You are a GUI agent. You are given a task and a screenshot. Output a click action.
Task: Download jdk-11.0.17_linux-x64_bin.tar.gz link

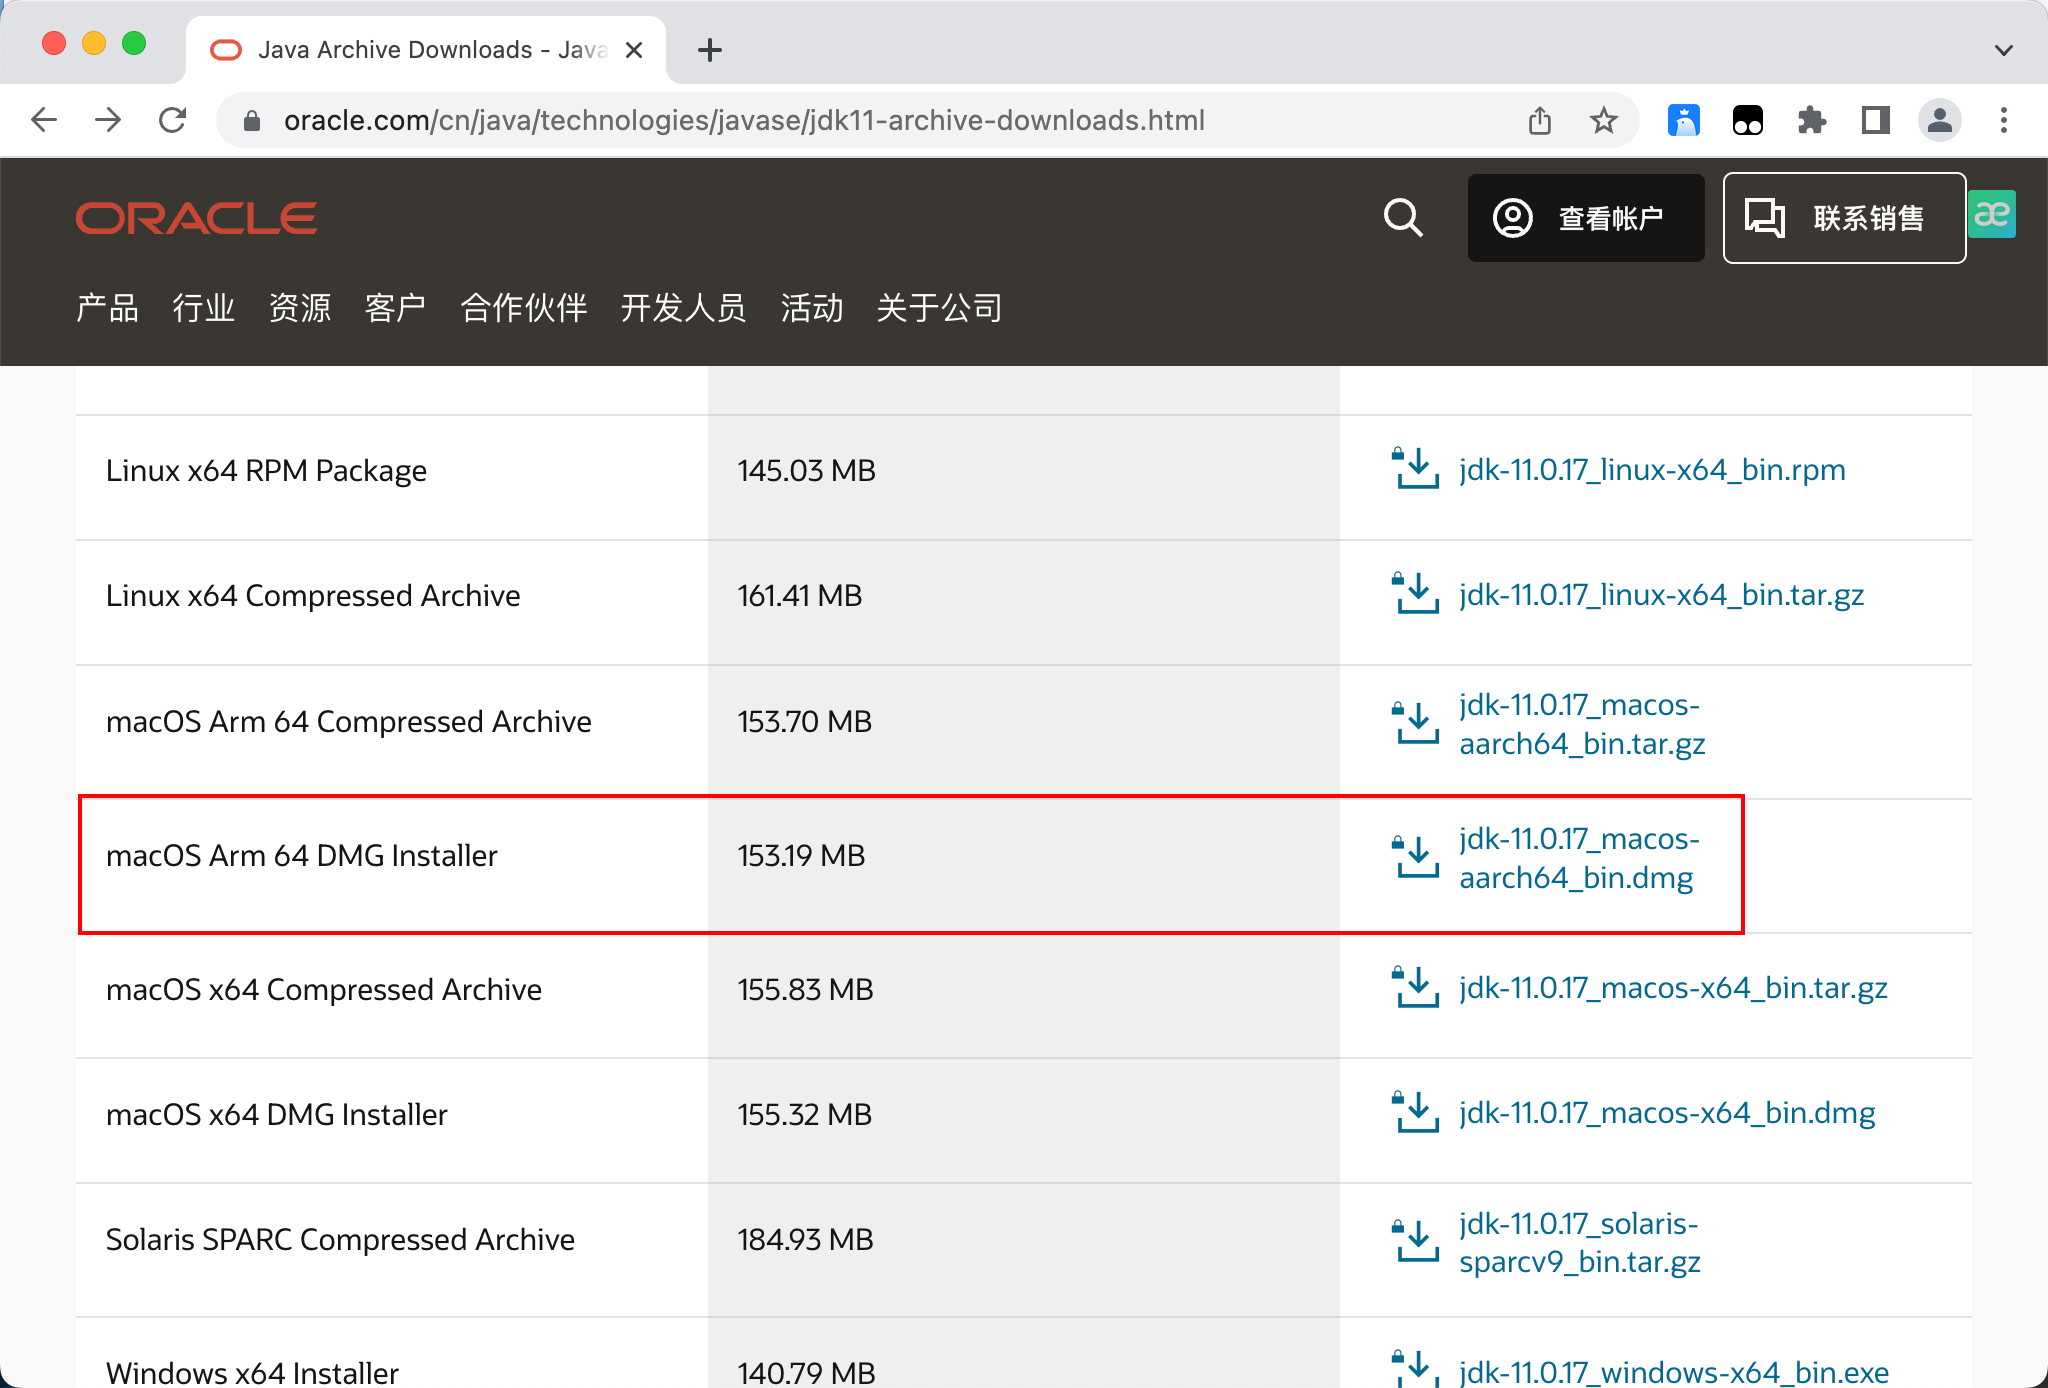(x=1662, y=595)
